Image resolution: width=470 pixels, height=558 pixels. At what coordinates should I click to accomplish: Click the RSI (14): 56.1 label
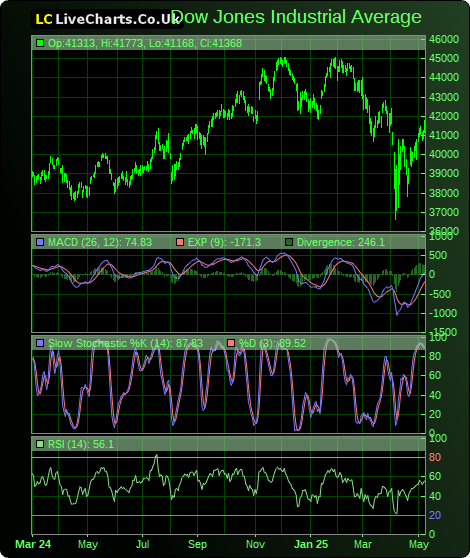coord(81,444)
